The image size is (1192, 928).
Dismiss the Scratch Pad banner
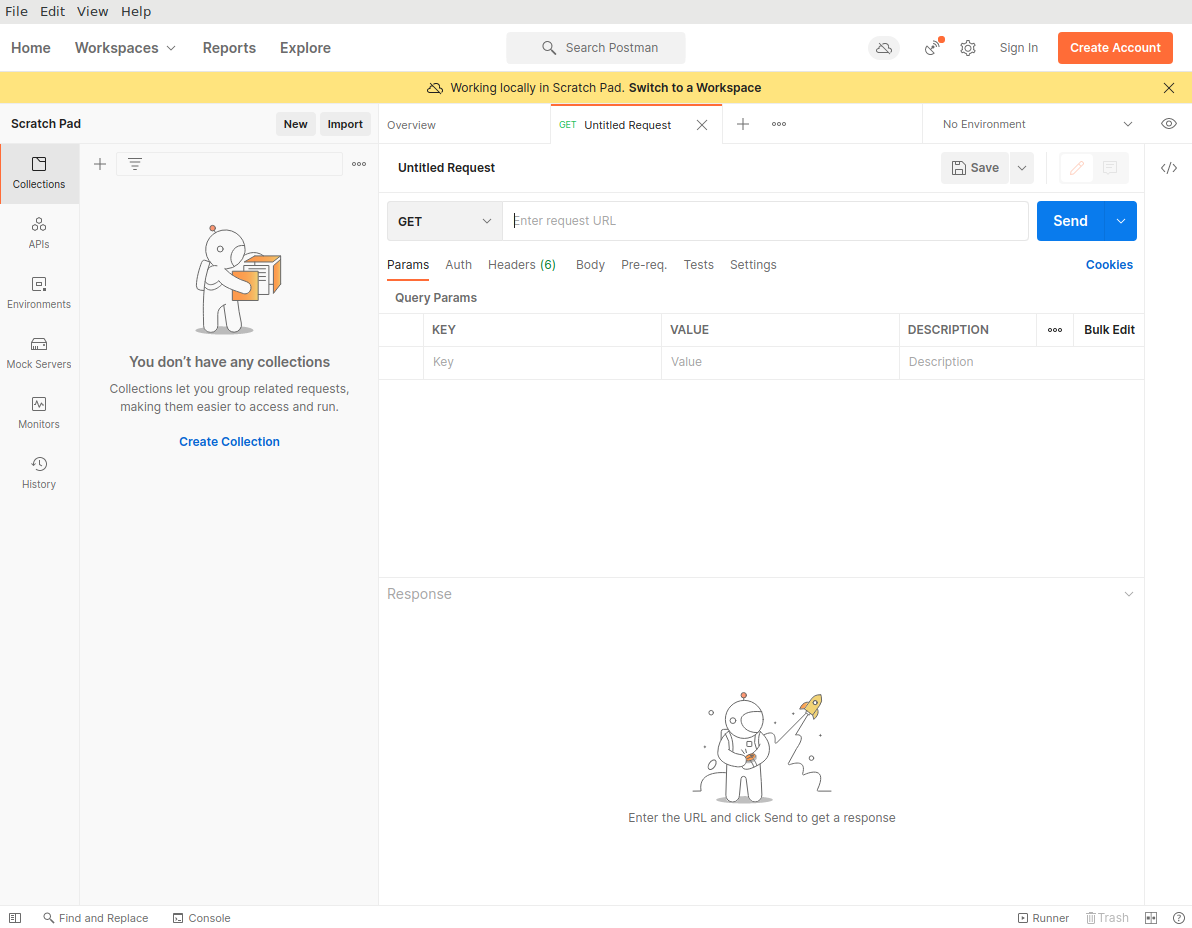[x=1169, y=88]
